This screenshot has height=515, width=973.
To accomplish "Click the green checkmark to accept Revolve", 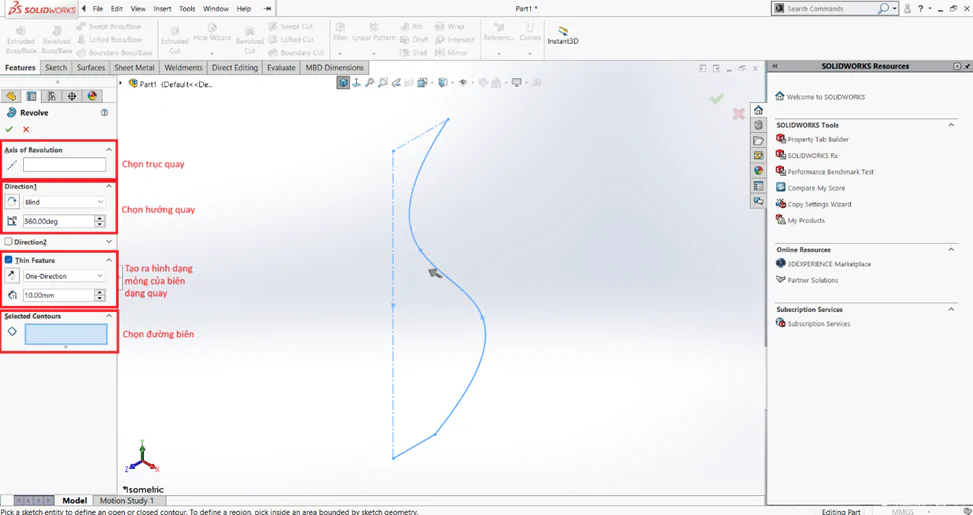I will coord(9,129).
